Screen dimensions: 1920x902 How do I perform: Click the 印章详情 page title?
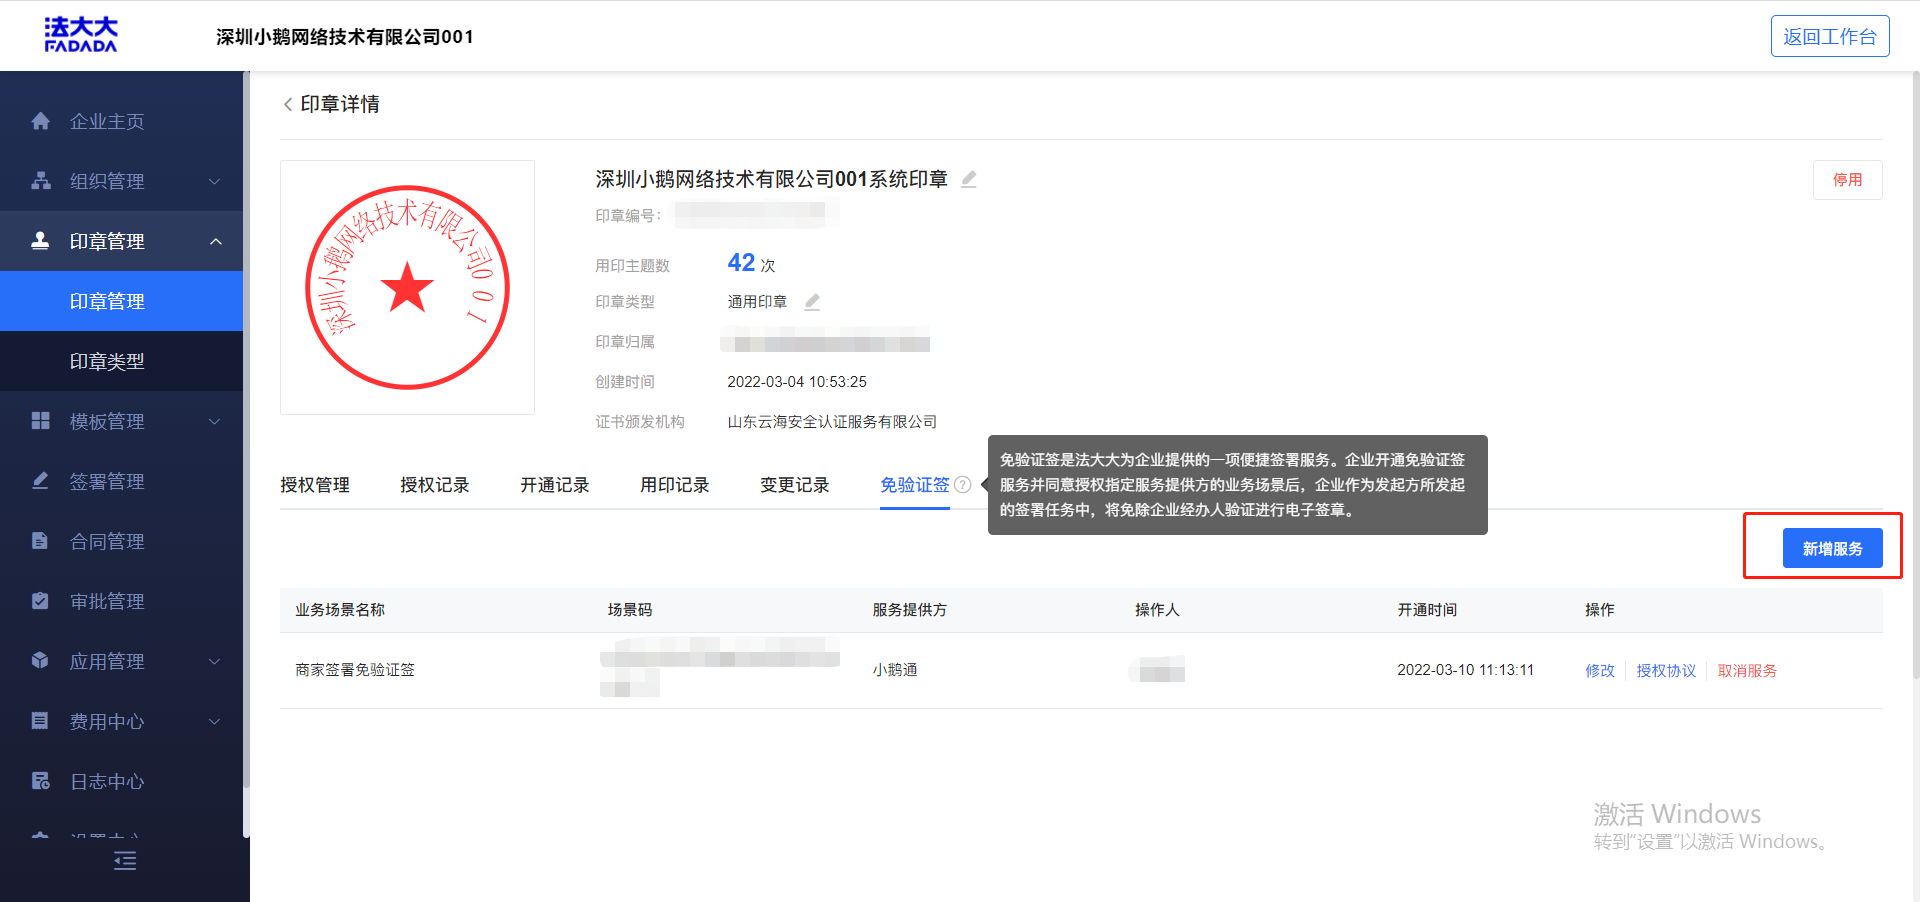pos(340,104)
